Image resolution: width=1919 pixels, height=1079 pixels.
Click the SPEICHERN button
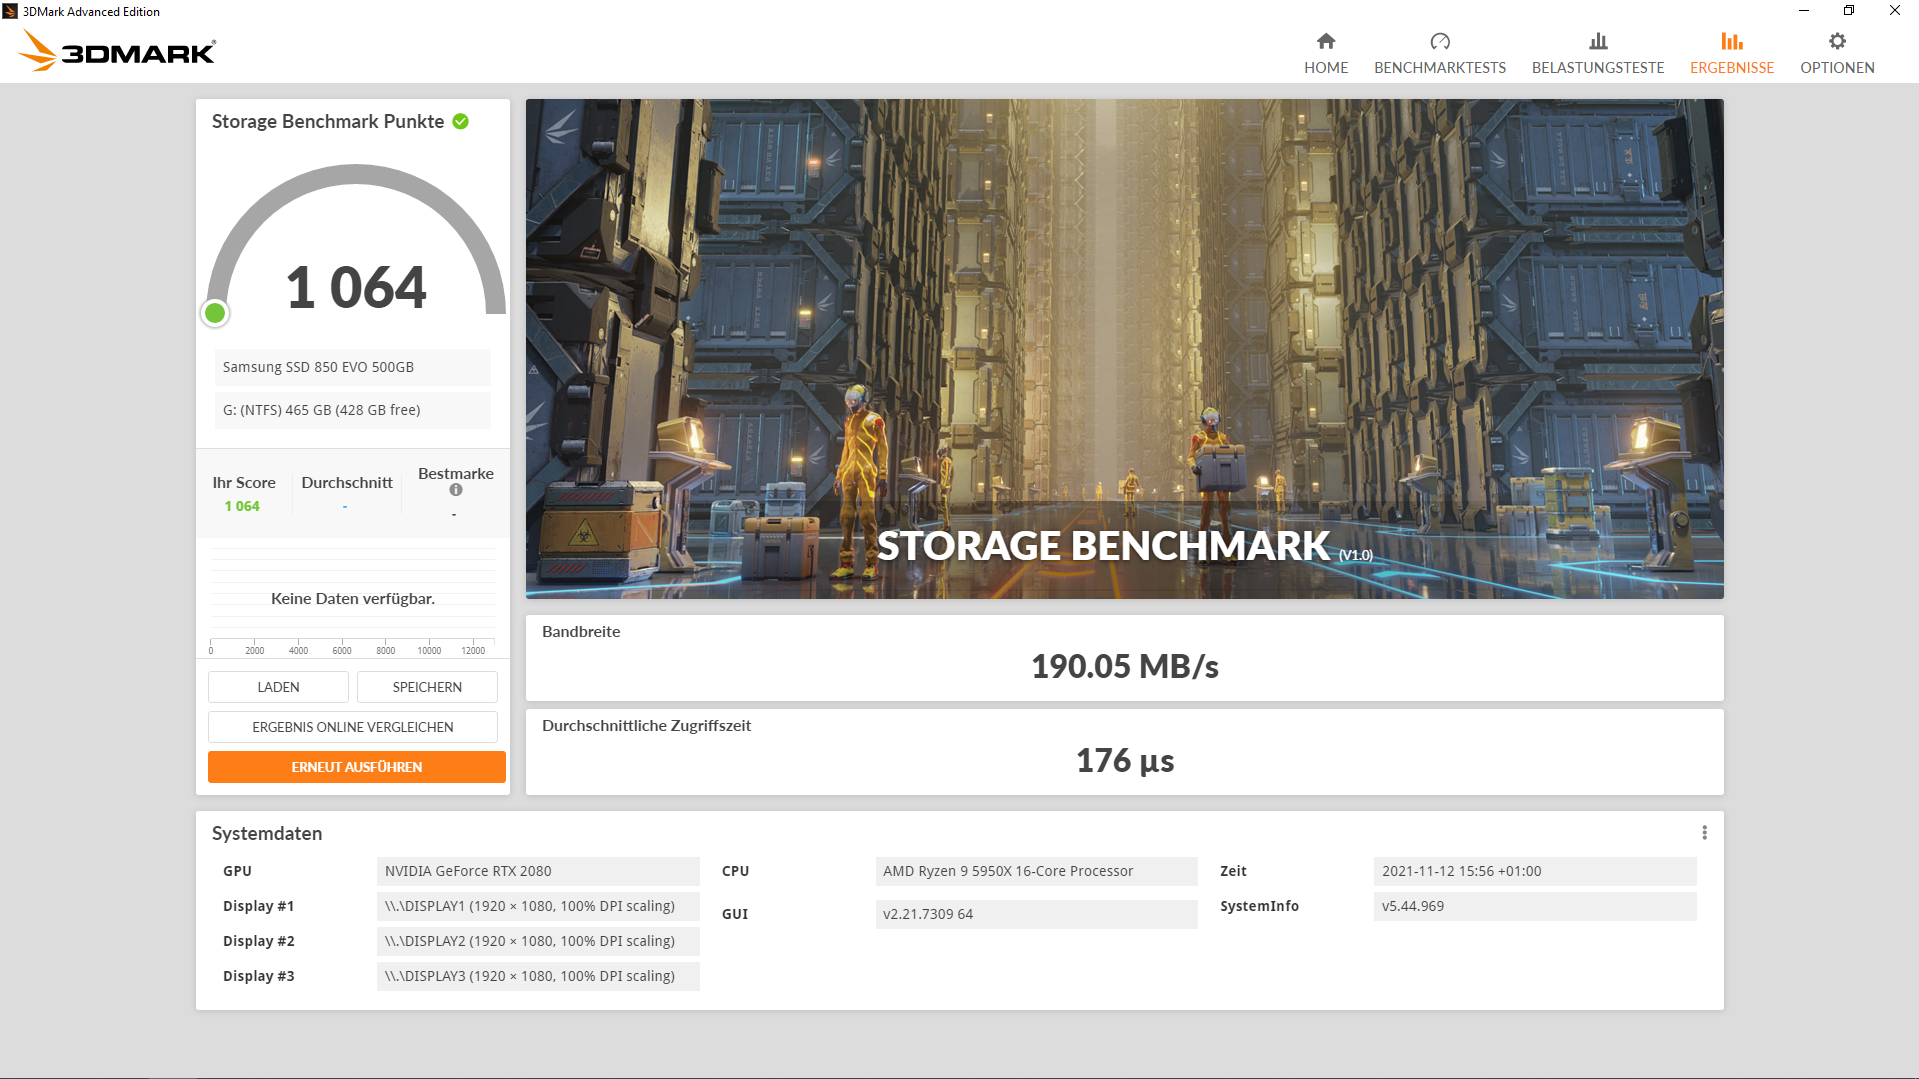click(x=427, y=687)
